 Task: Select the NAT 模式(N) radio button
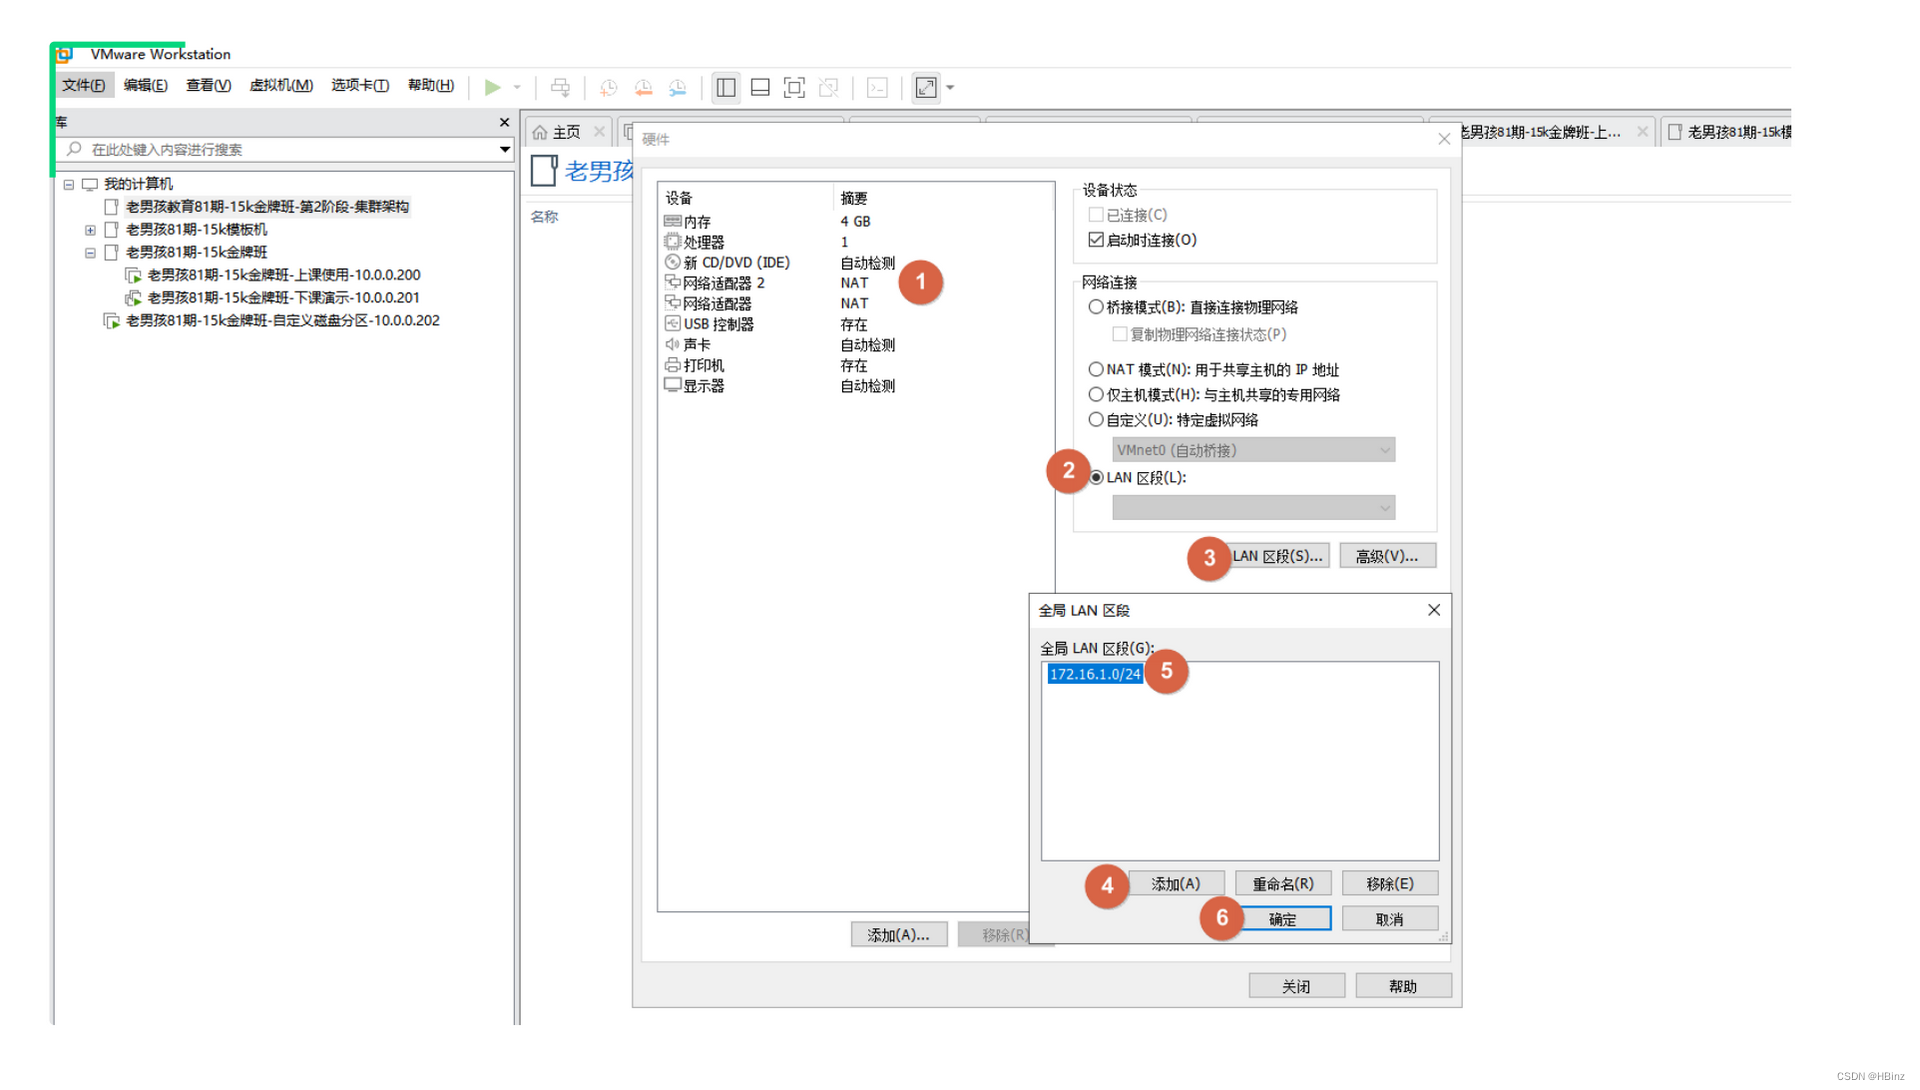(x=1096, y=369)
